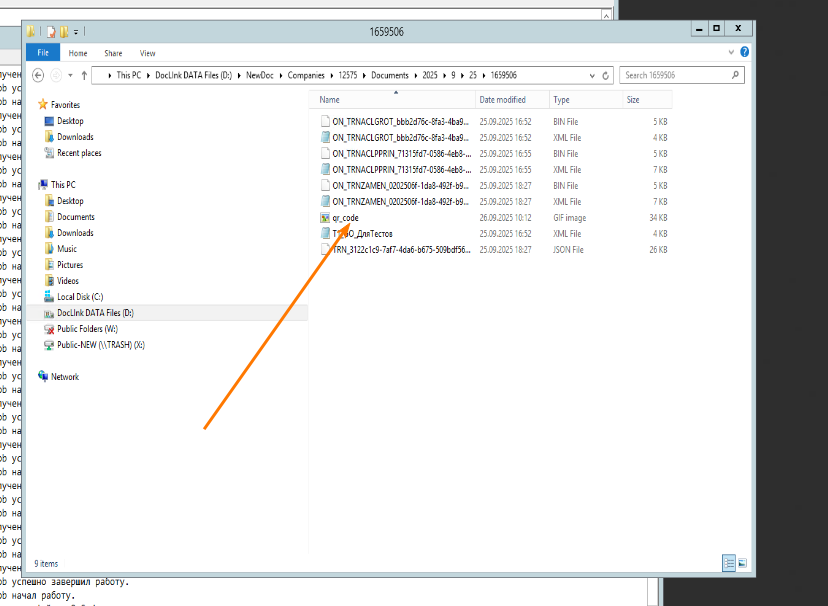Image resolution: width=828 pixels, height=606 pixels.
Task: Click the 34 KB size of qr_code
Action: 658,218
